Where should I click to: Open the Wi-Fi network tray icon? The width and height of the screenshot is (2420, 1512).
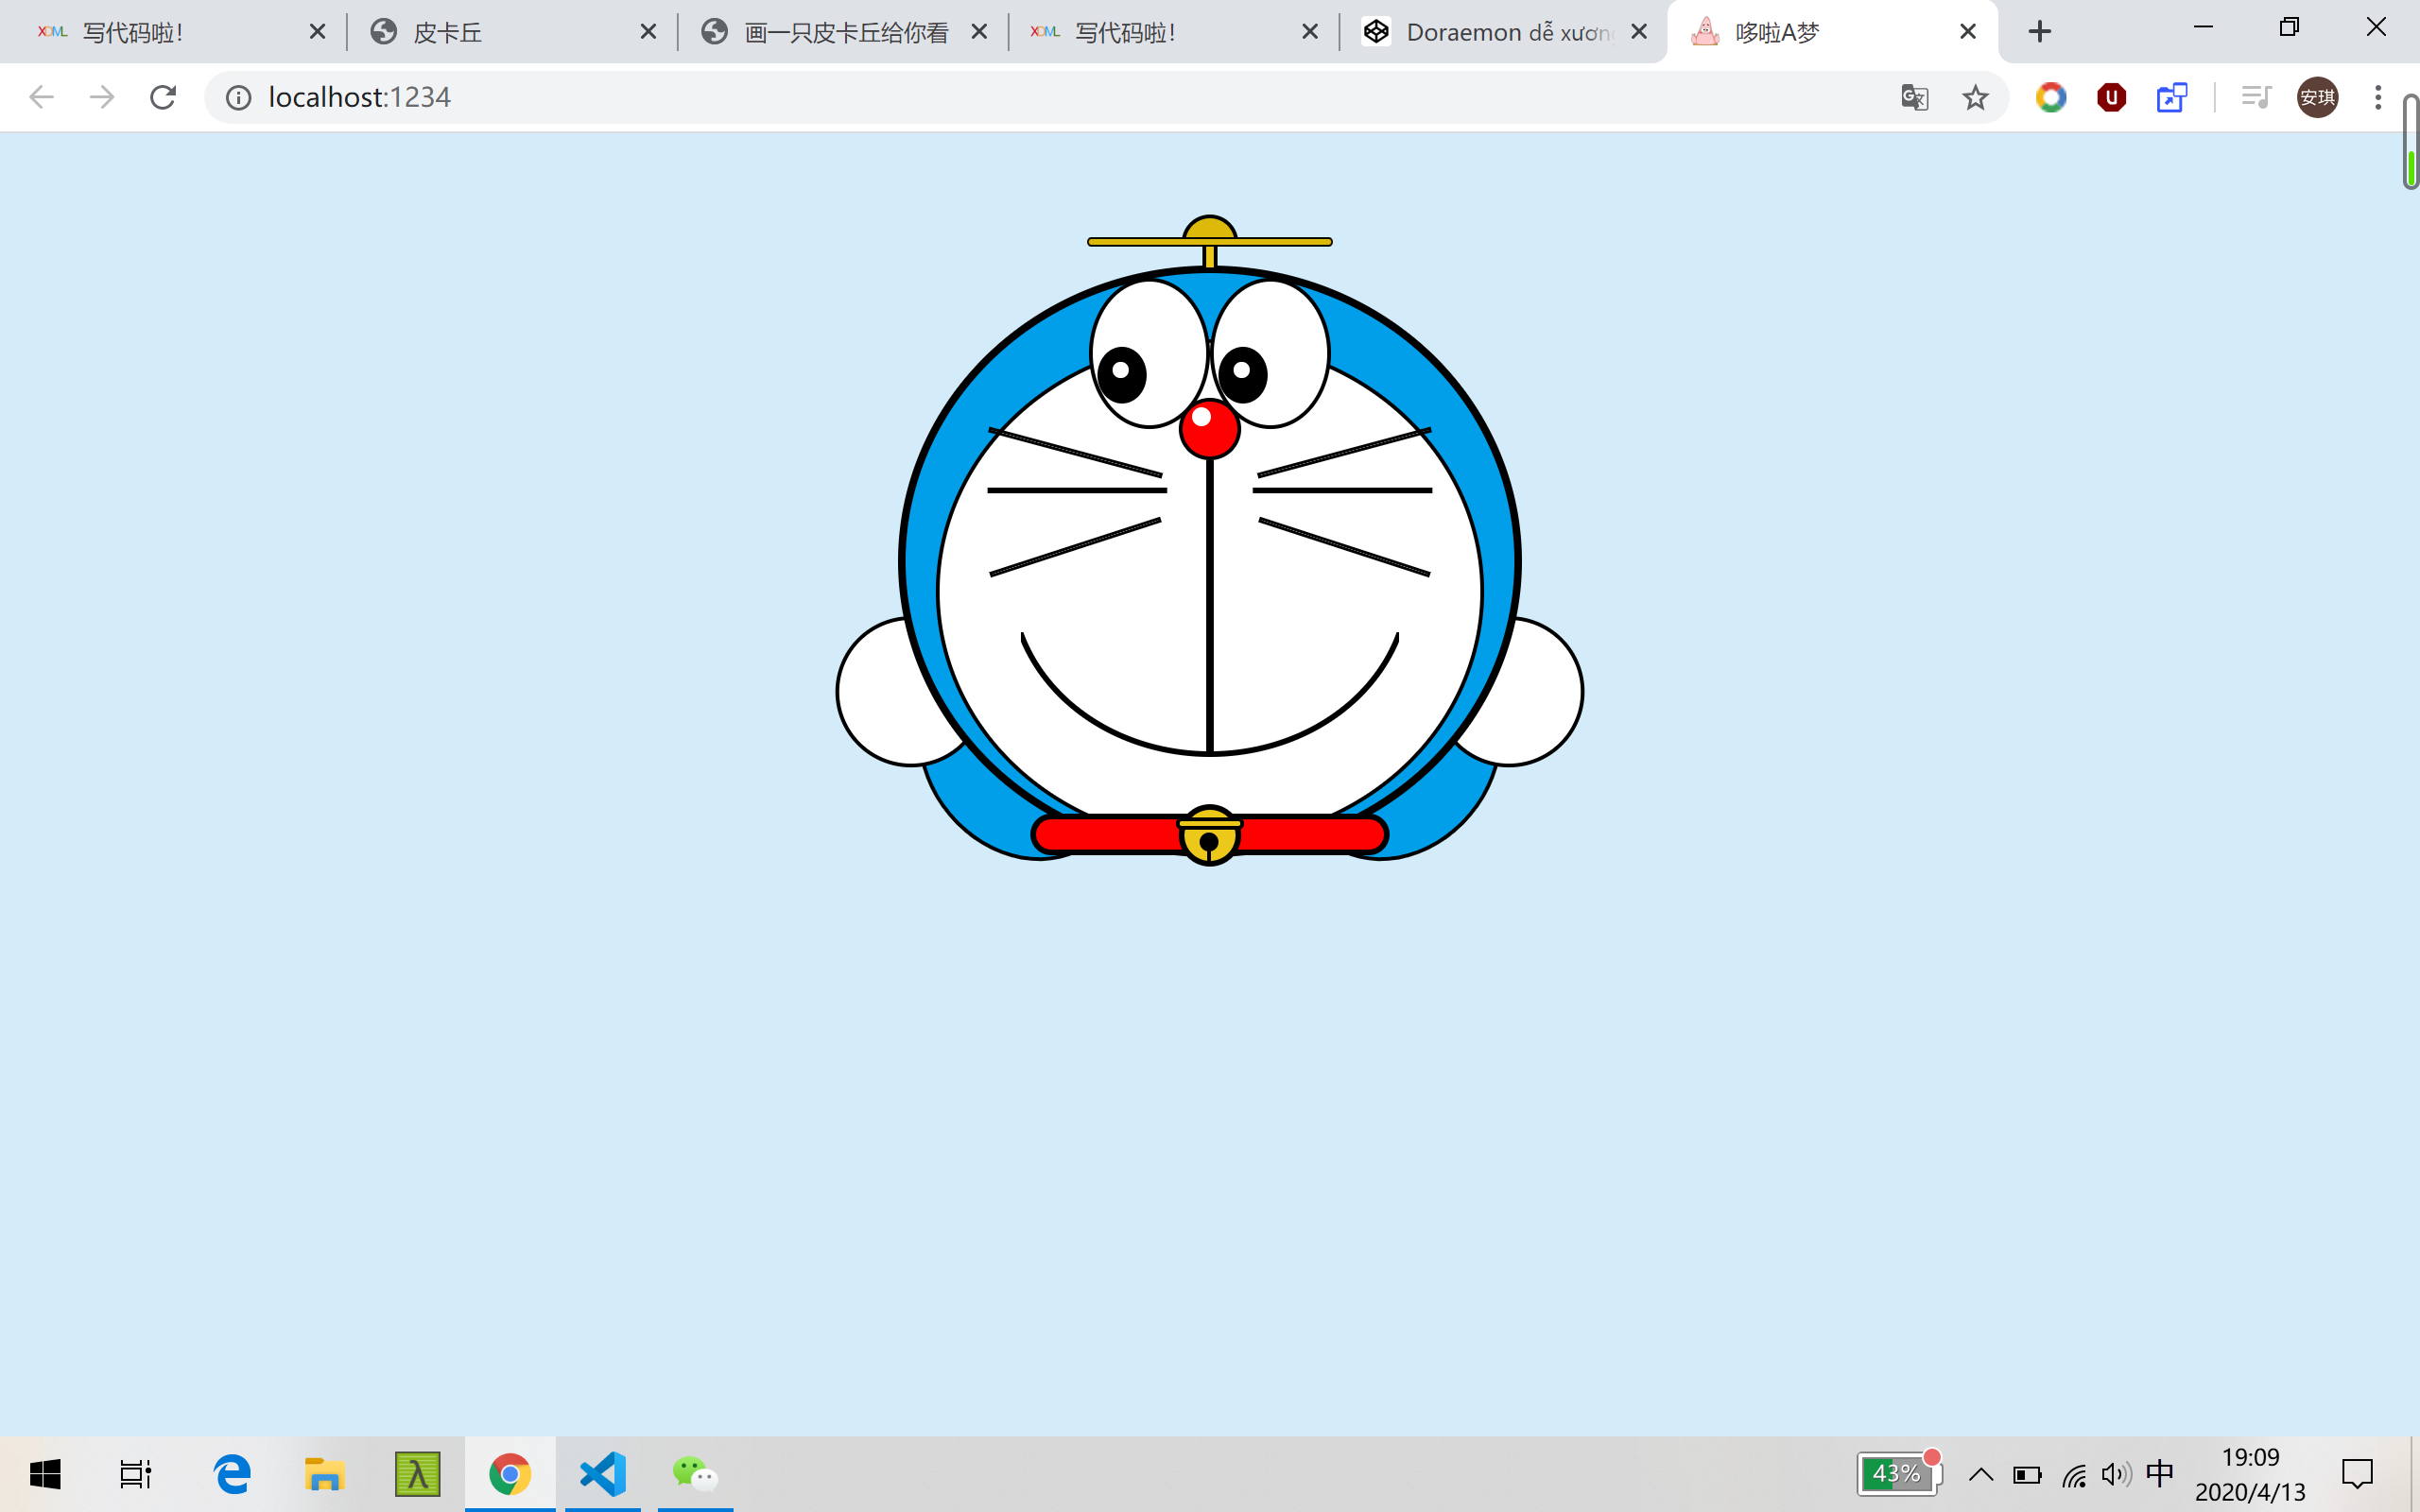click(2074, 1475)
